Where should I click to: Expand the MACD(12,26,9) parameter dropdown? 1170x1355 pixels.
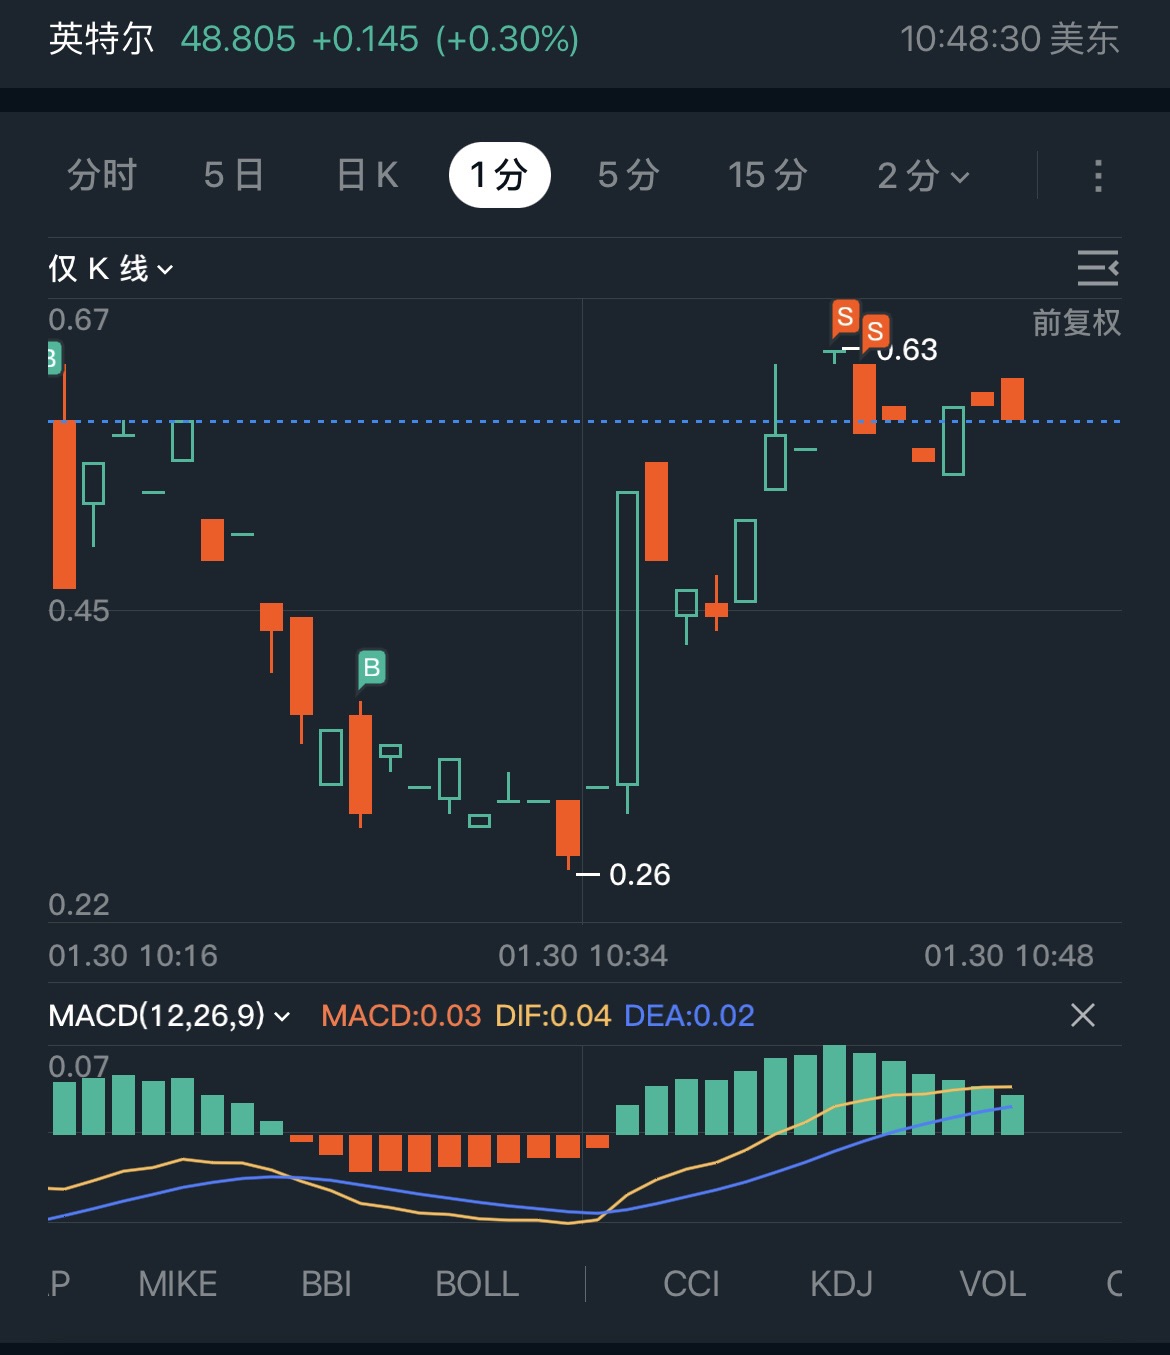pos(170,1016)
